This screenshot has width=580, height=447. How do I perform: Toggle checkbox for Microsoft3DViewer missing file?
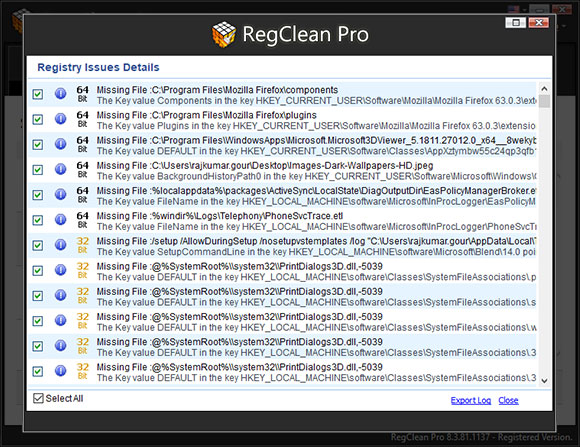(x=37, y=145)
